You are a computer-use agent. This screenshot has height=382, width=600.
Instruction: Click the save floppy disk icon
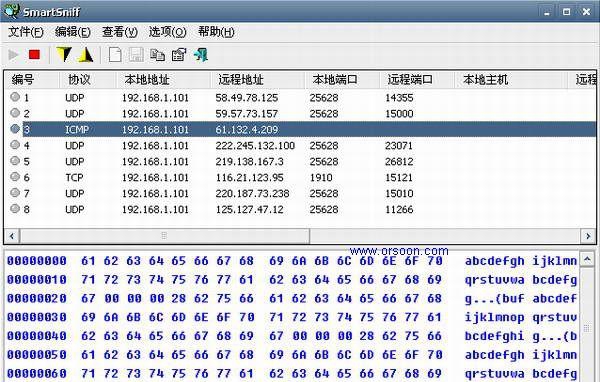point(136,55)
